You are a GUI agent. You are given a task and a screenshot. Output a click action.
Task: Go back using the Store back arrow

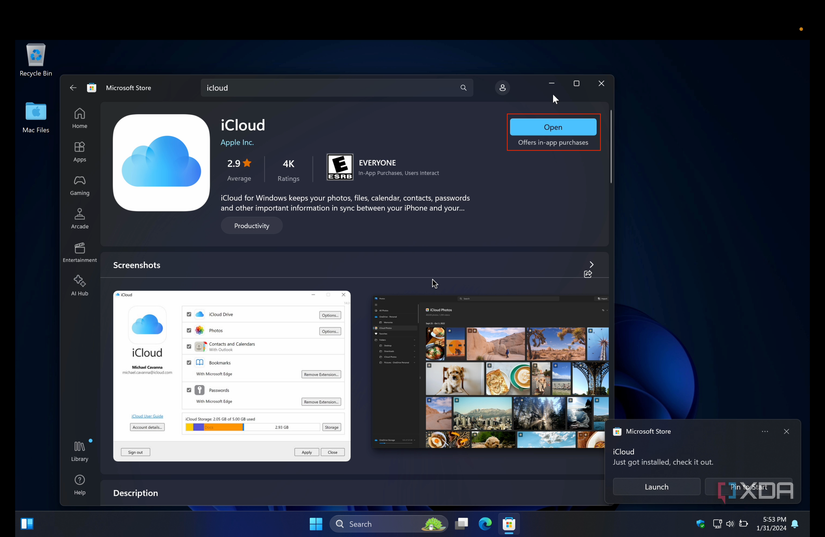tap(73, 88)
